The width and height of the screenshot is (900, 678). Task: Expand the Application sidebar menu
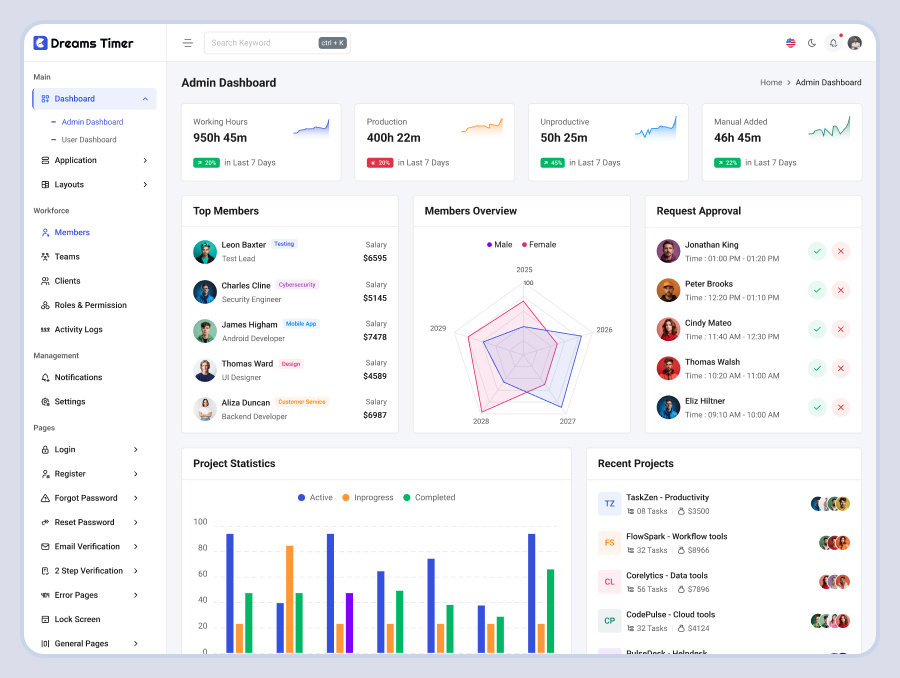(94, 160)
